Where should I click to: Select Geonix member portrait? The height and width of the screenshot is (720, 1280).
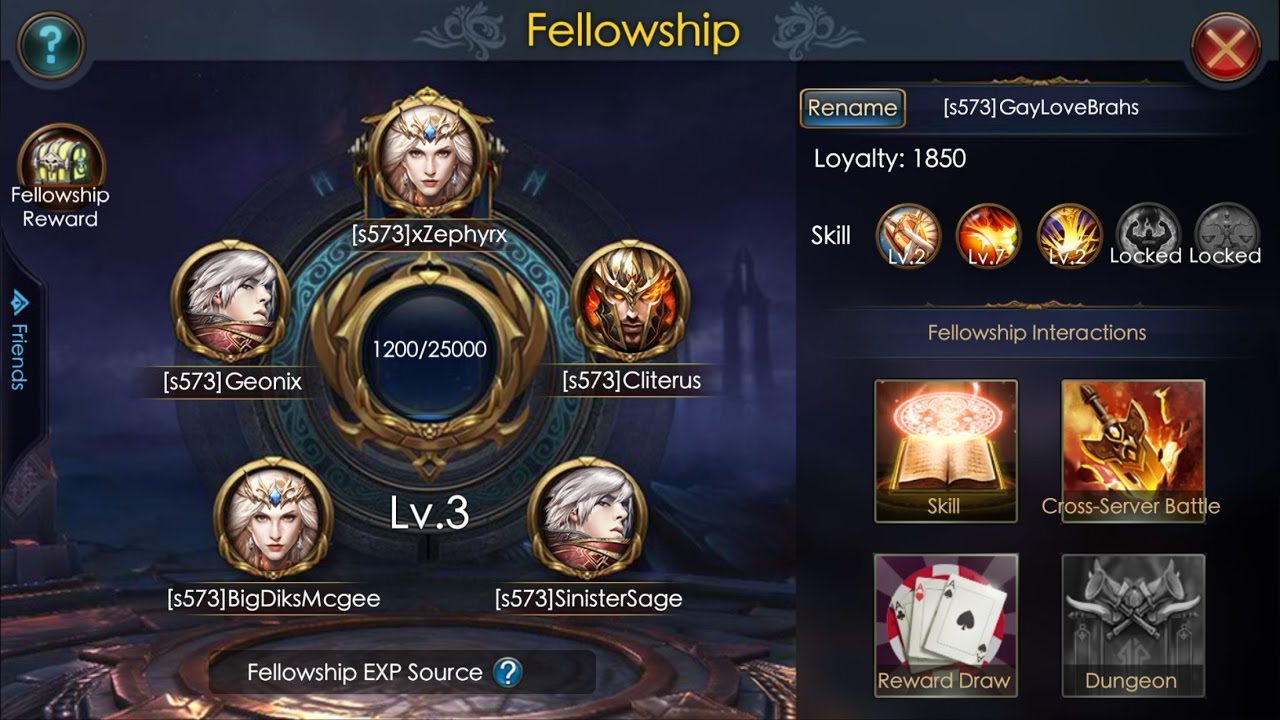click(x=231, y=302)
